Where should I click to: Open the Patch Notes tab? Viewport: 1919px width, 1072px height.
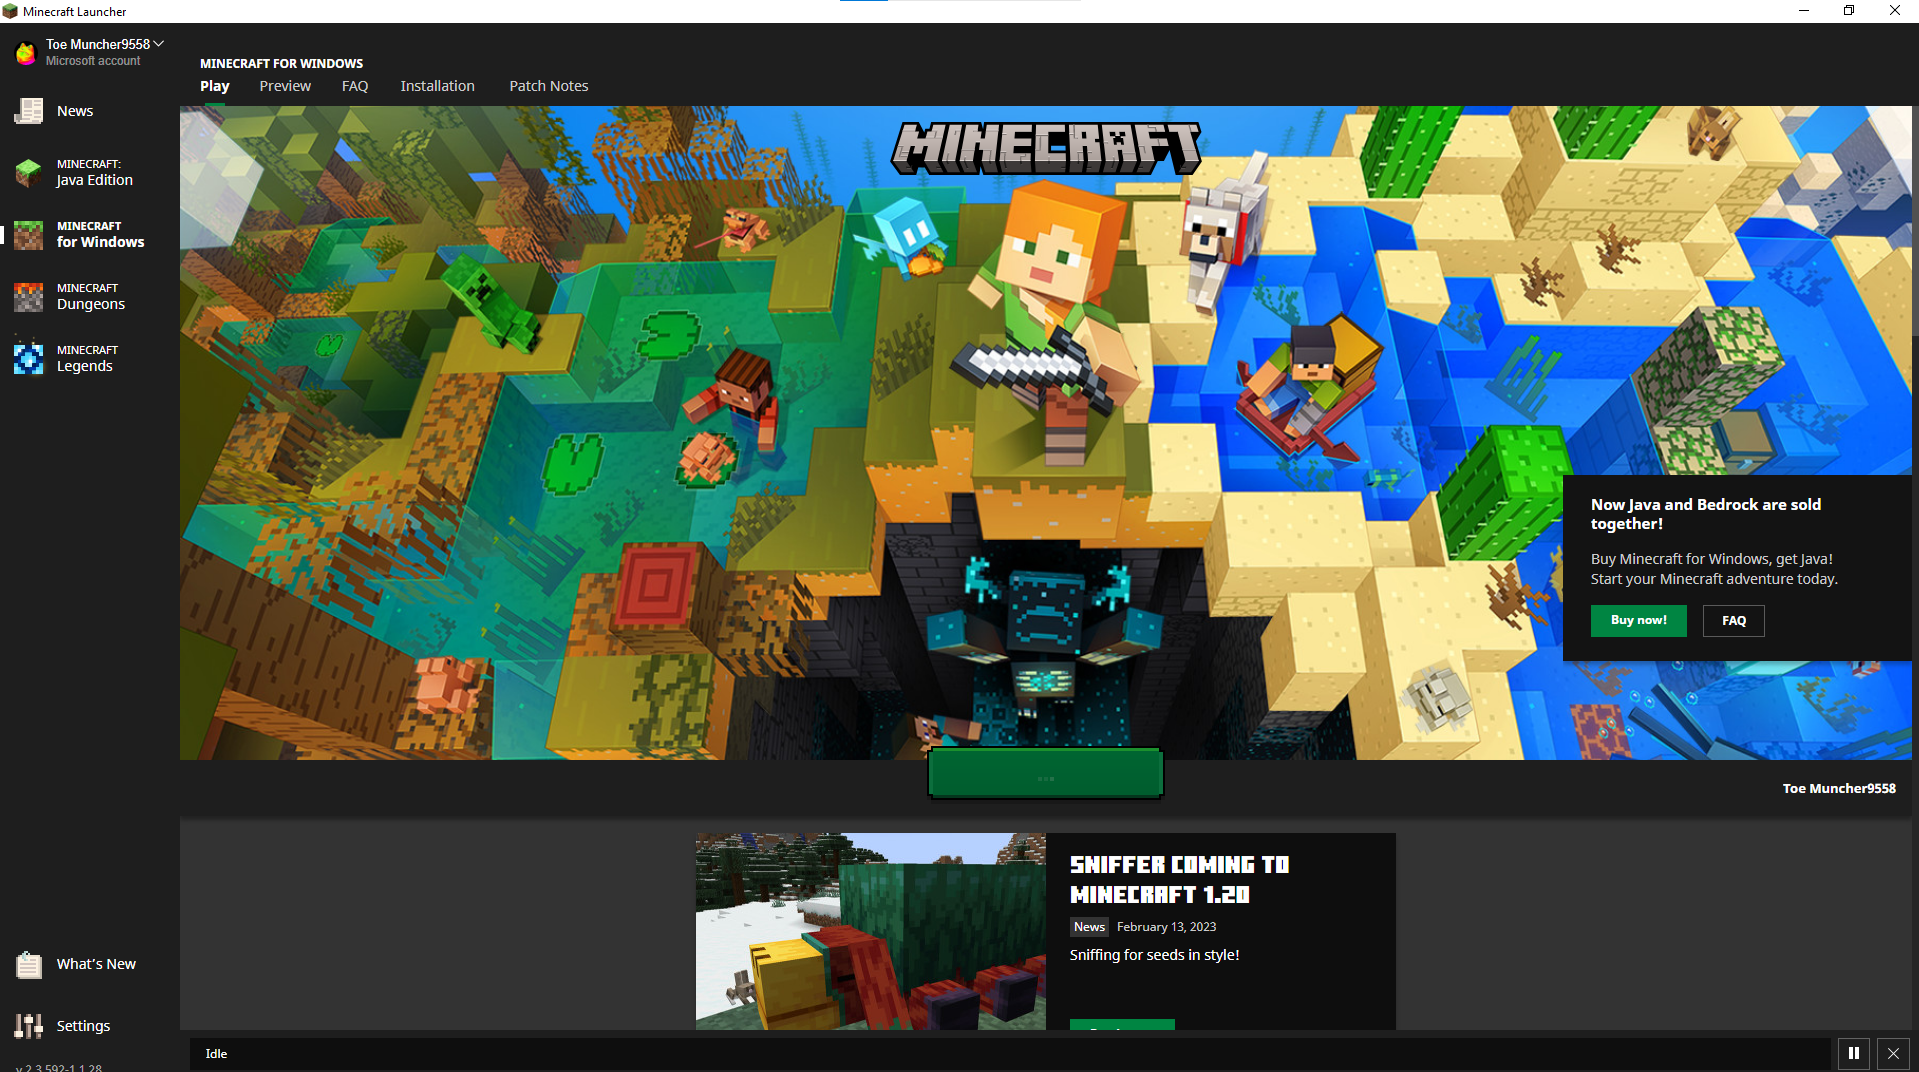pos(549,86)
